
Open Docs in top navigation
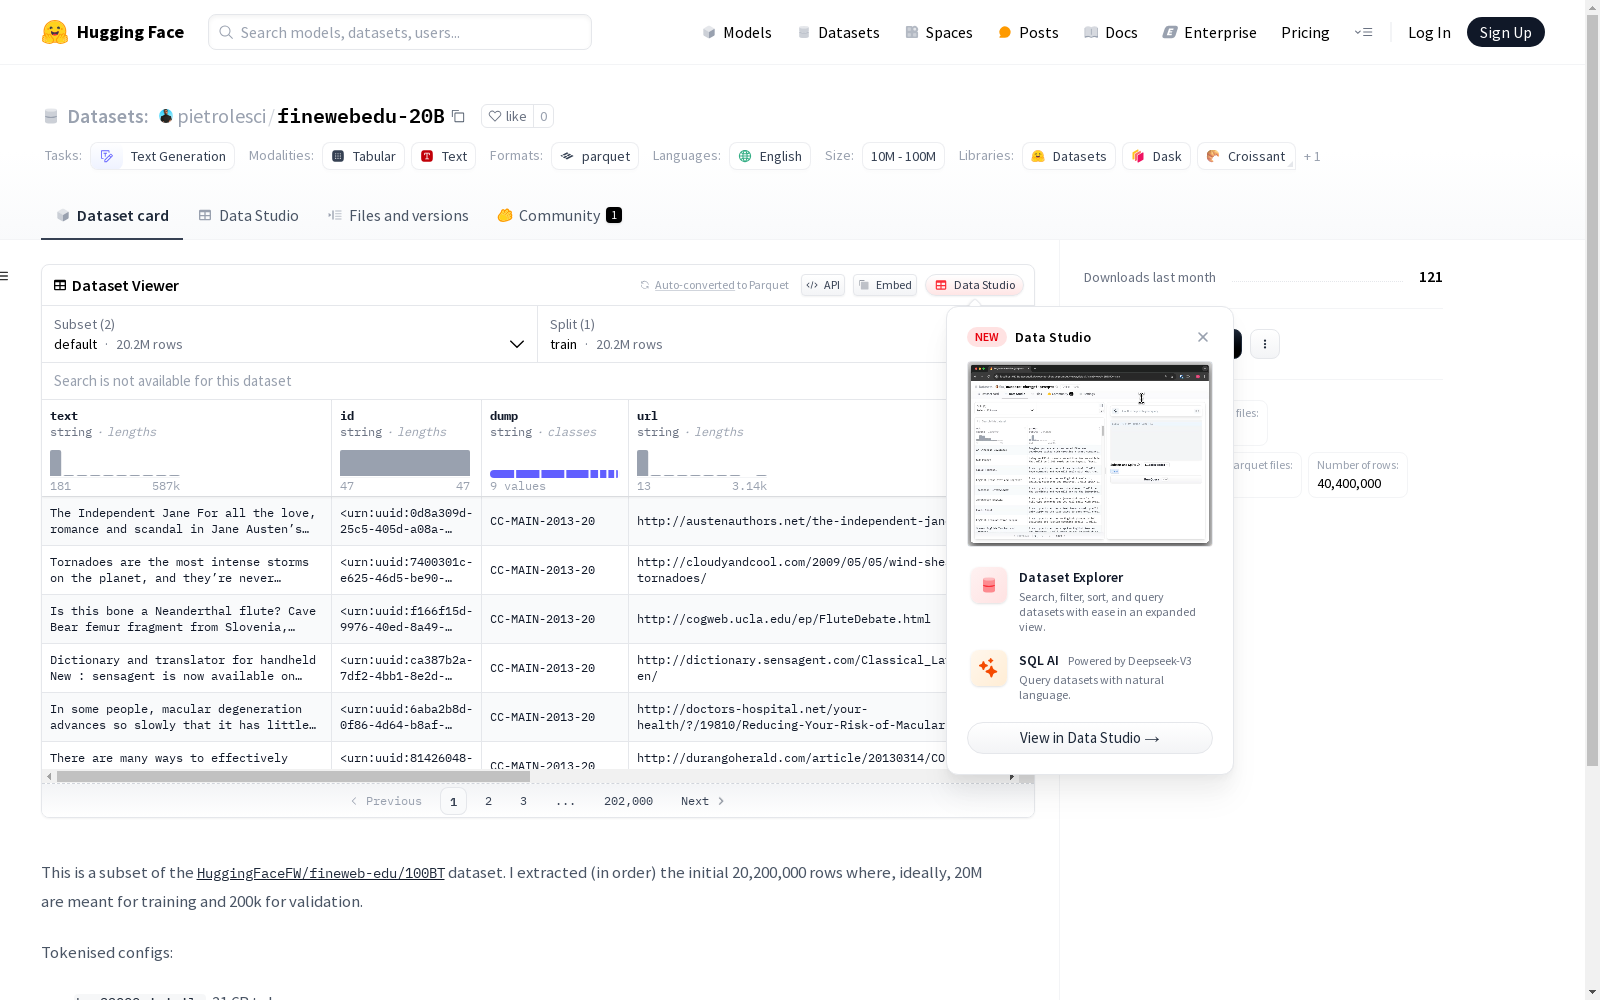(1111, 32)
